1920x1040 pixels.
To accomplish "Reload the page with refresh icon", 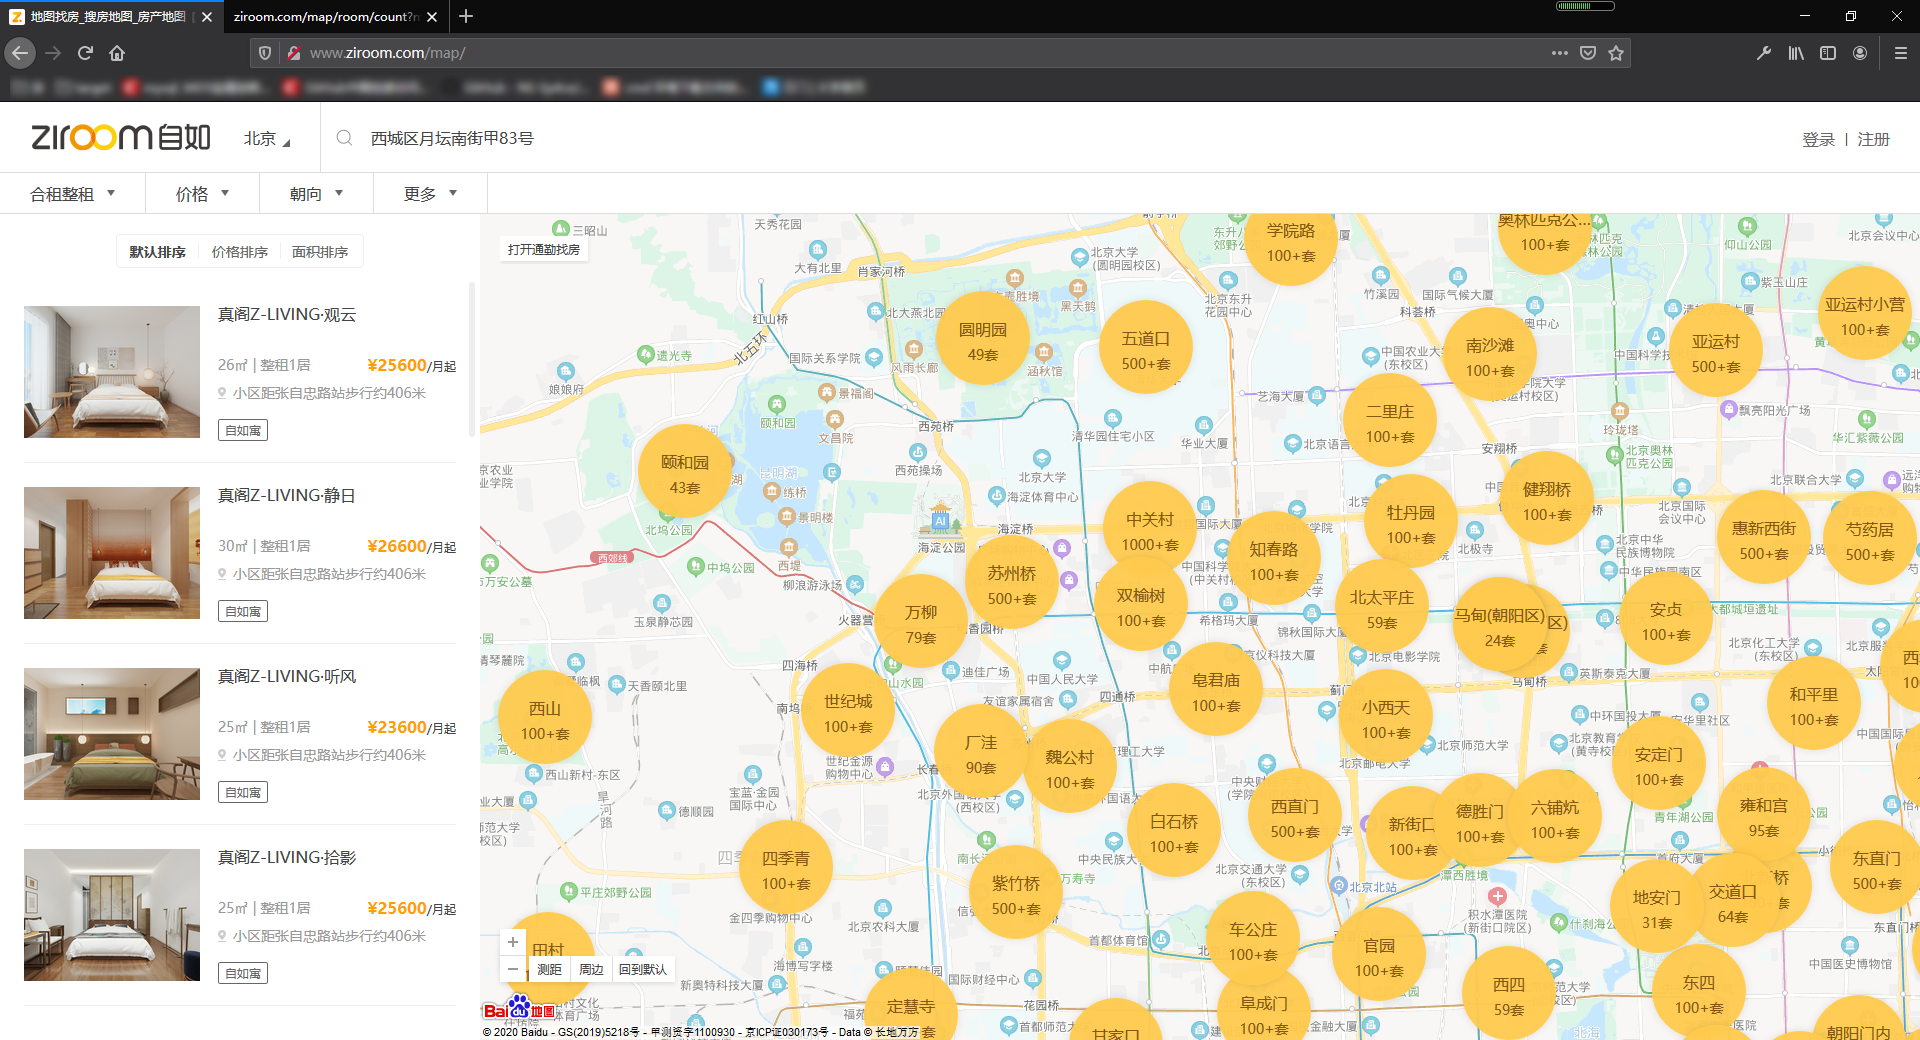I will [x=85, y=53].
